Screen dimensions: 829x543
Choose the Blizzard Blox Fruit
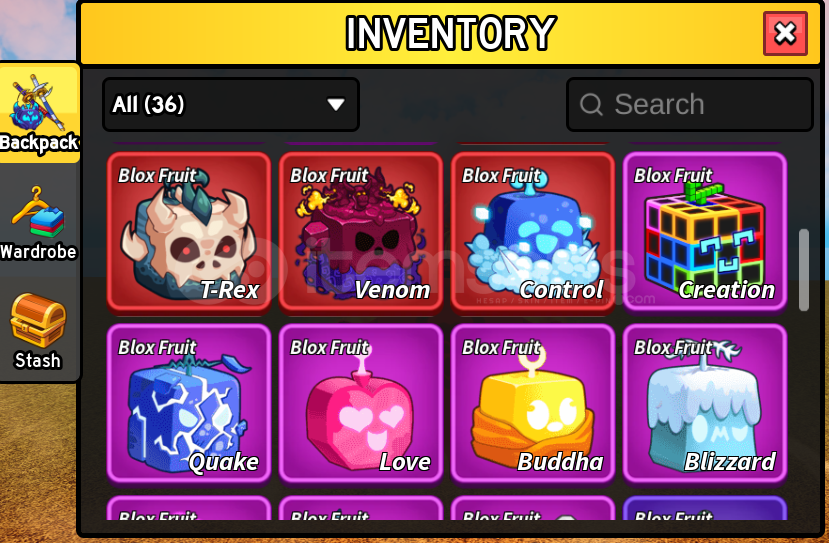coord(705,403)
